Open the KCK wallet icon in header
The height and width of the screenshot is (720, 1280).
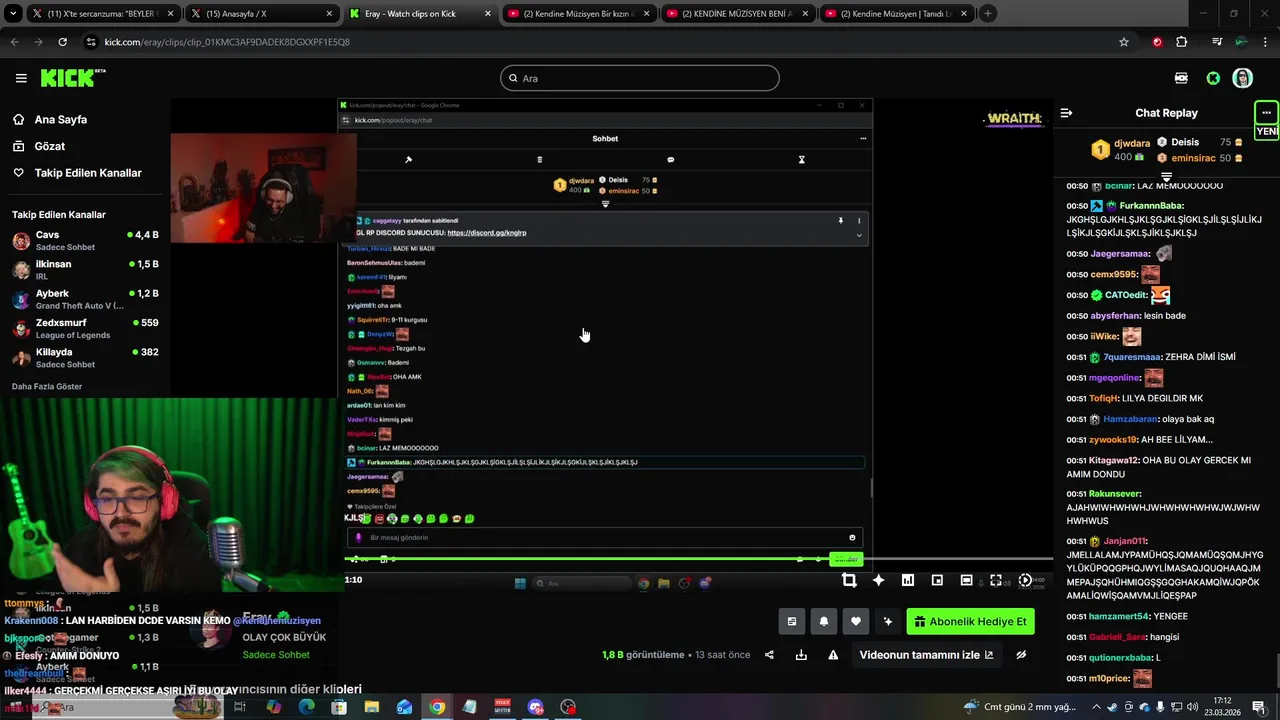coord(1181,78)
